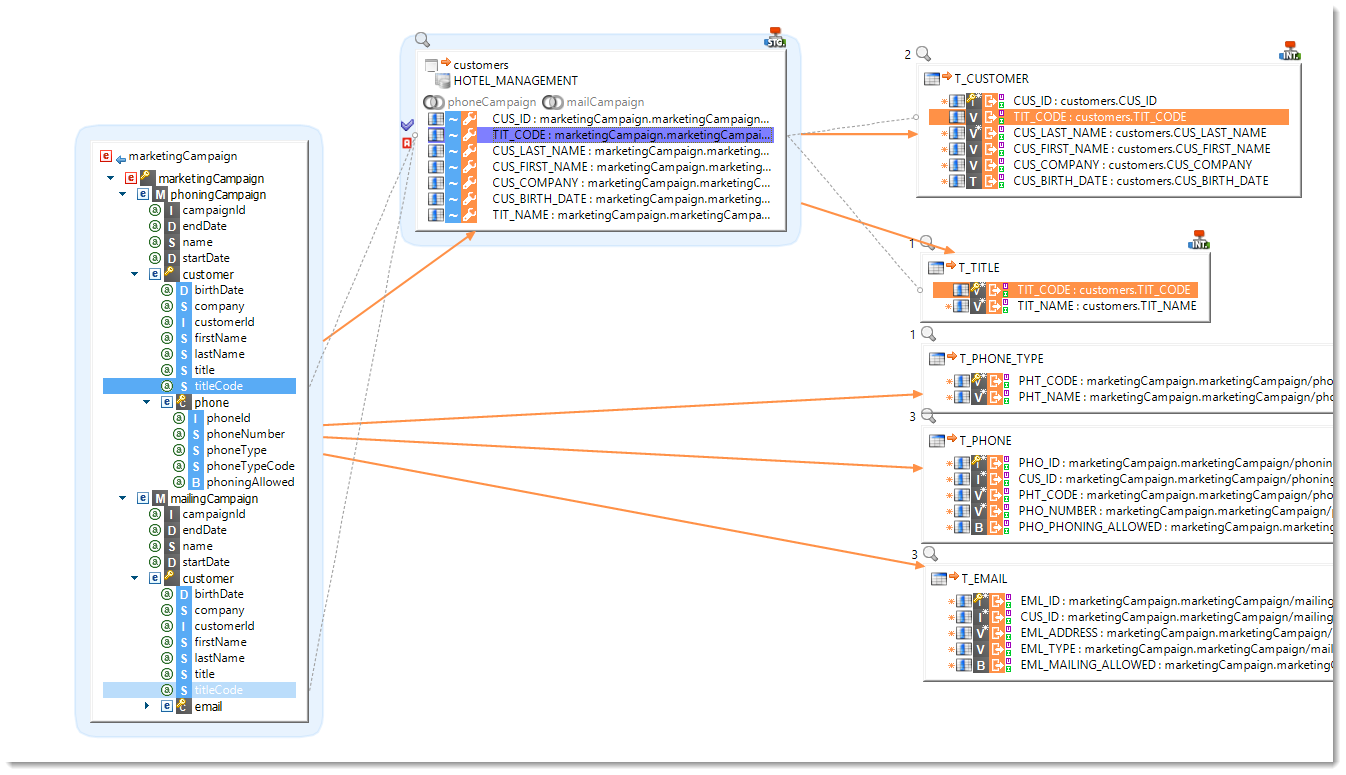Image resolution: width=1346 pixels, height=775 pixels.
Task: Collapse the root marketingCampaign tree node
Action: 110,179
